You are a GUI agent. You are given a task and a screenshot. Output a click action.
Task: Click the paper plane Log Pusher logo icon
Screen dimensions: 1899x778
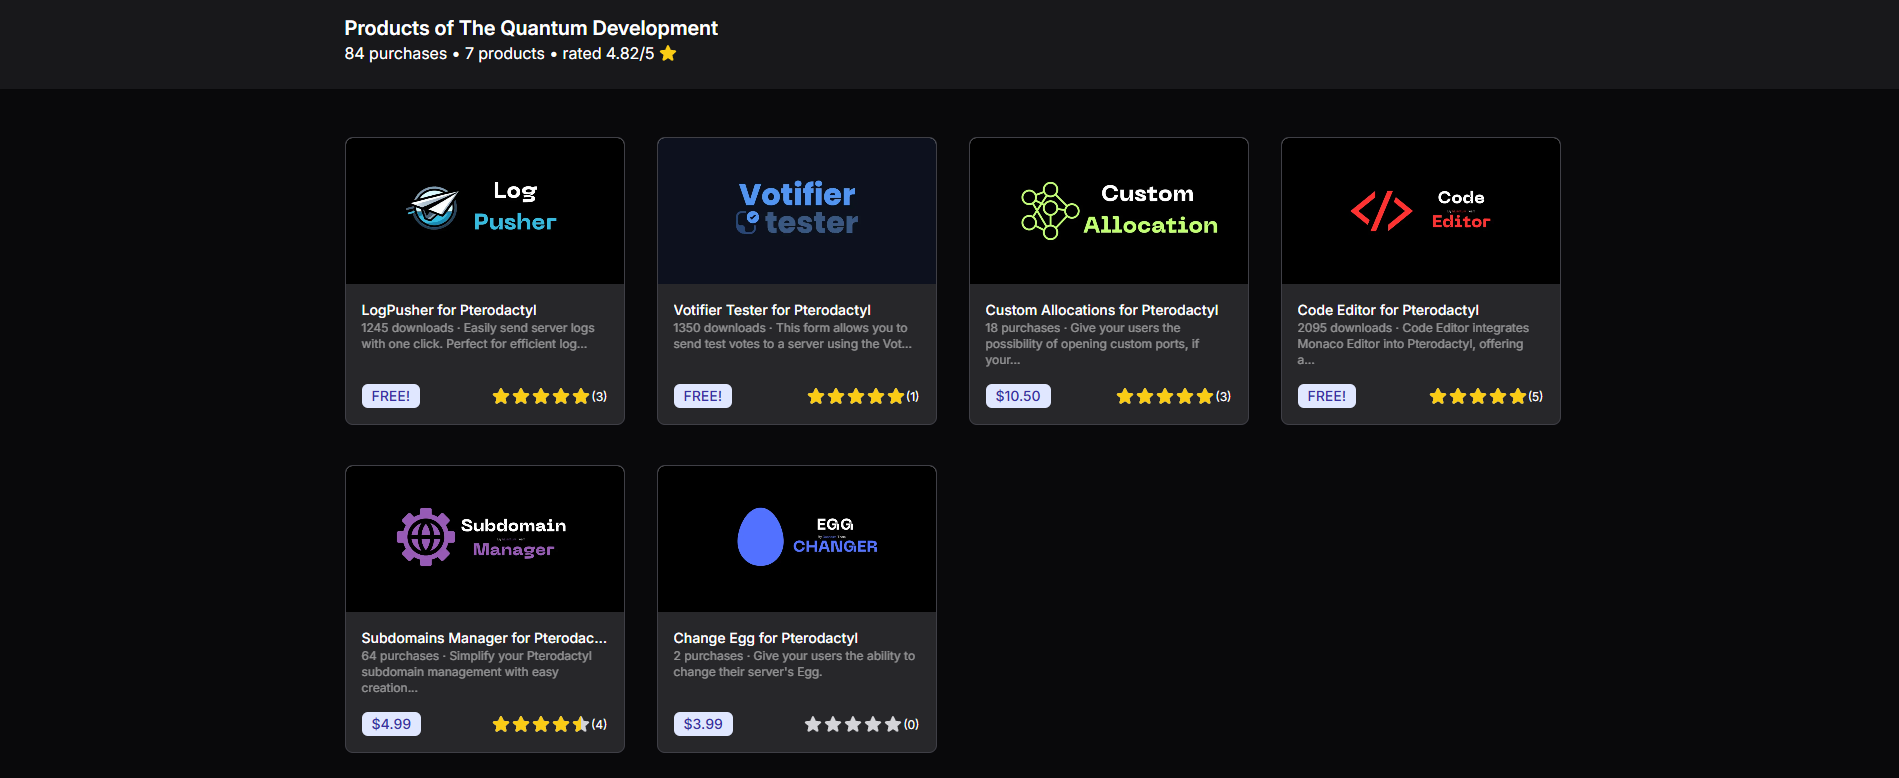tap(433, 207)
